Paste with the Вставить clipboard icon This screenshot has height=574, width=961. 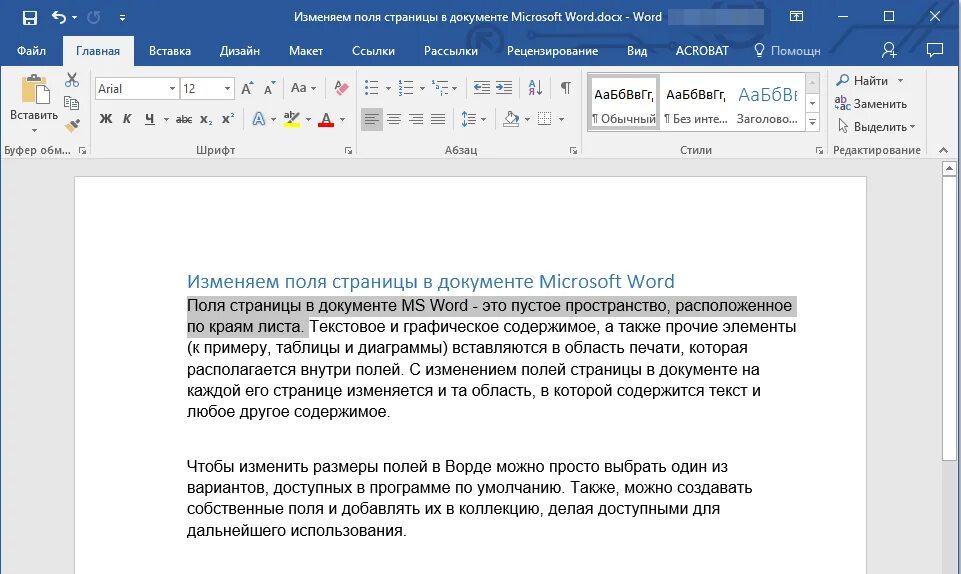point(35,90)
